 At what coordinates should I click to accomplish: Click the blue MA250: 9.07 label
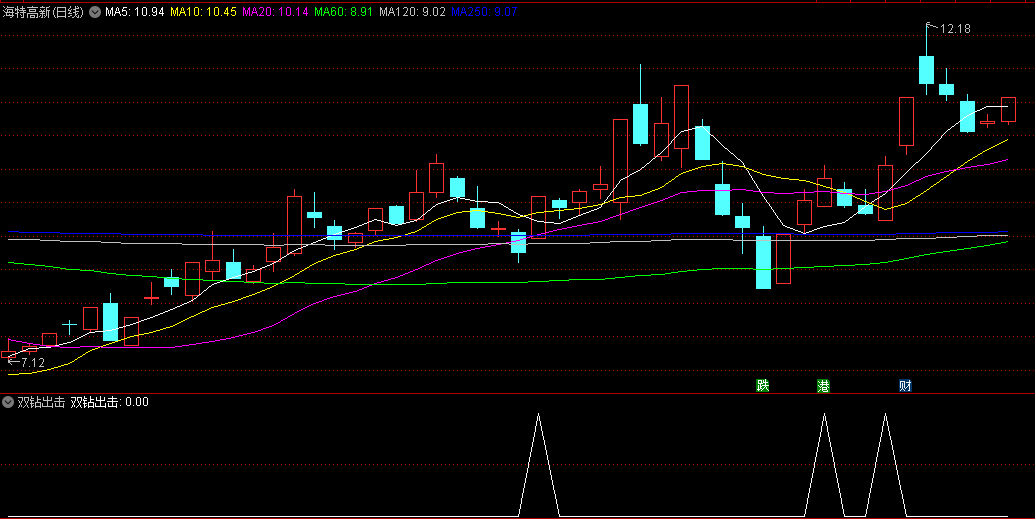(x=484, y=12)
